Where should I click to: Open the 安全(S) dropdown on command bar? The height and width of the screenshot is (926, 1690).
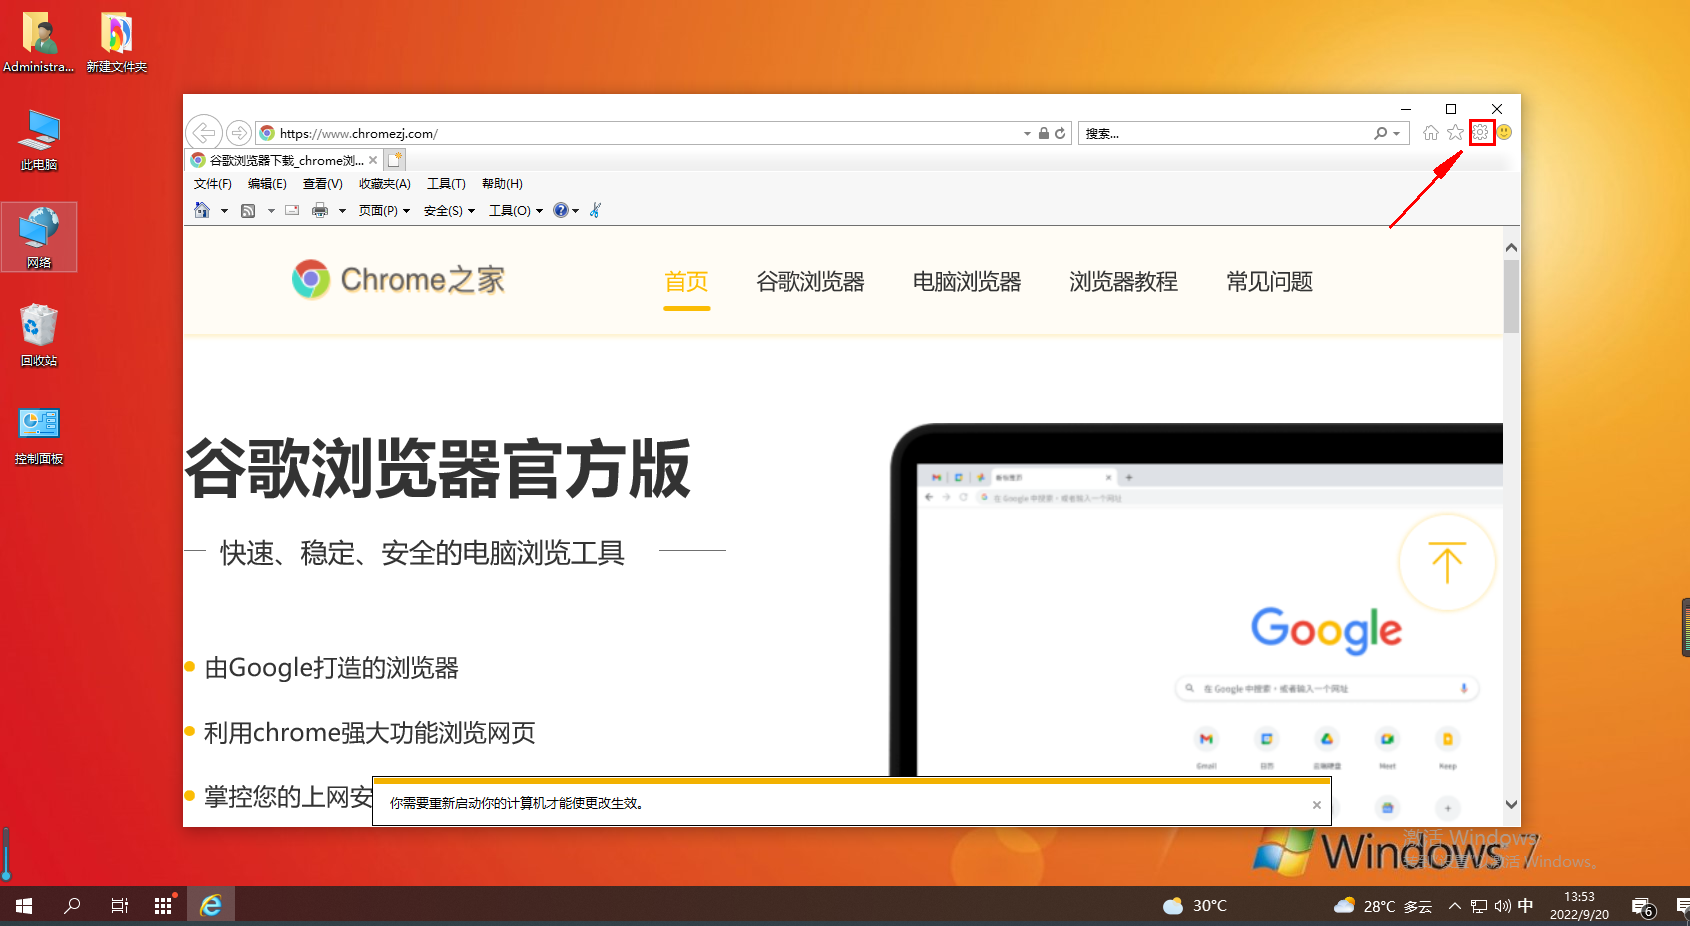click(443, 210)
